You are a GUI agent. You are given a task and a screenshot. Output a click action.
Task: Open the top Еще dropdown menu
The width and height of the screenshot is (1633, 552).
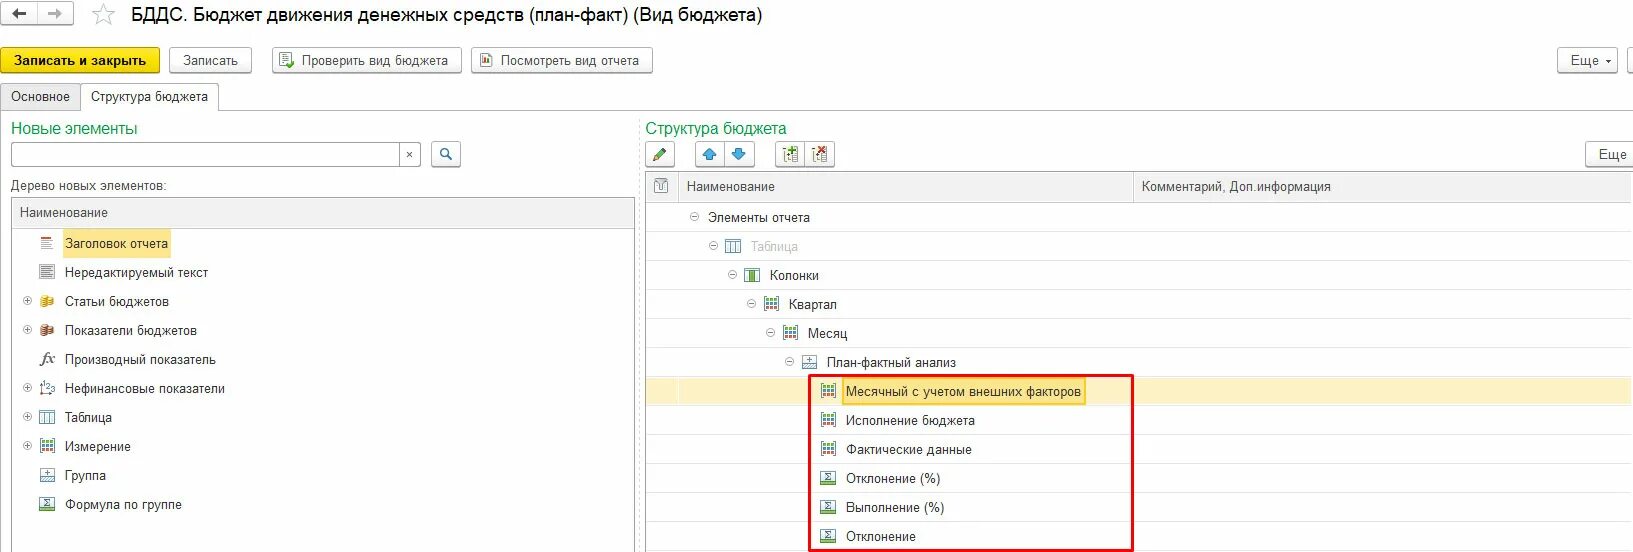click(x=1587, y=60)
